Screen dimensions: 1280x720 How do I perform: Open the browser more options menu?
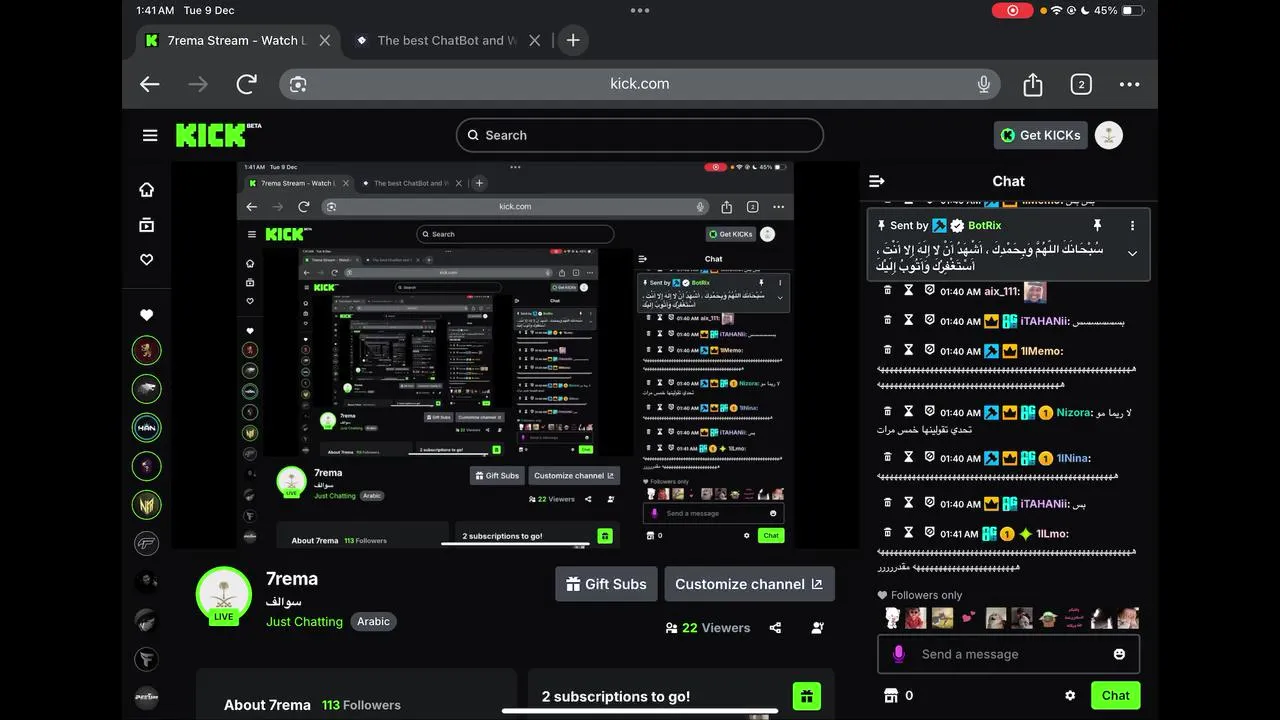tap(1130, 84)
